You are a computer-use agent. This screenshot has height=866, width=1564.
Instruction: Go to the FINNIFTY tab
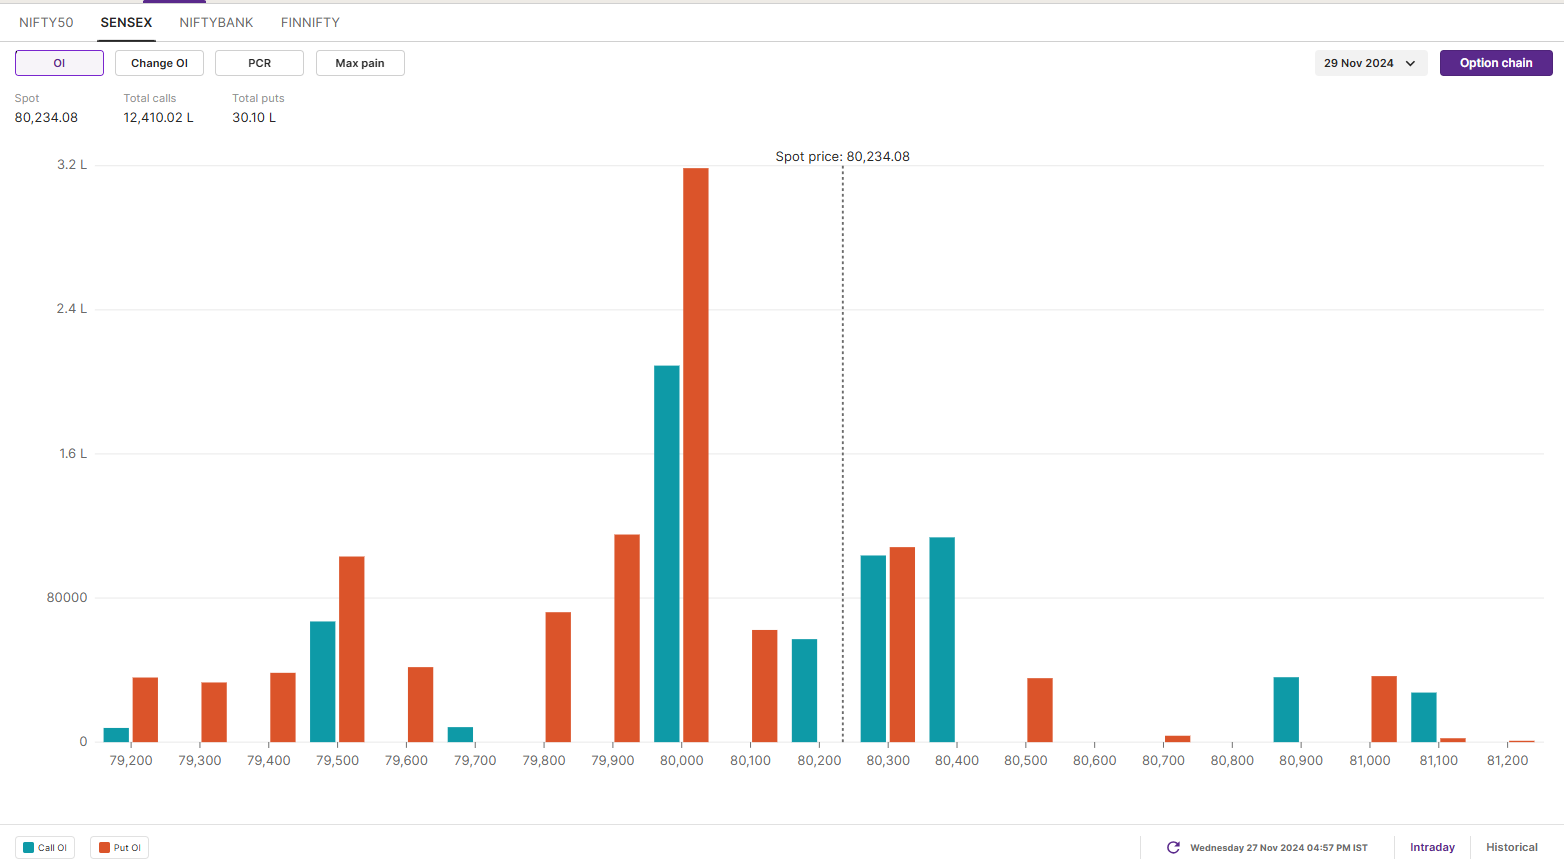tap(310, 22)
